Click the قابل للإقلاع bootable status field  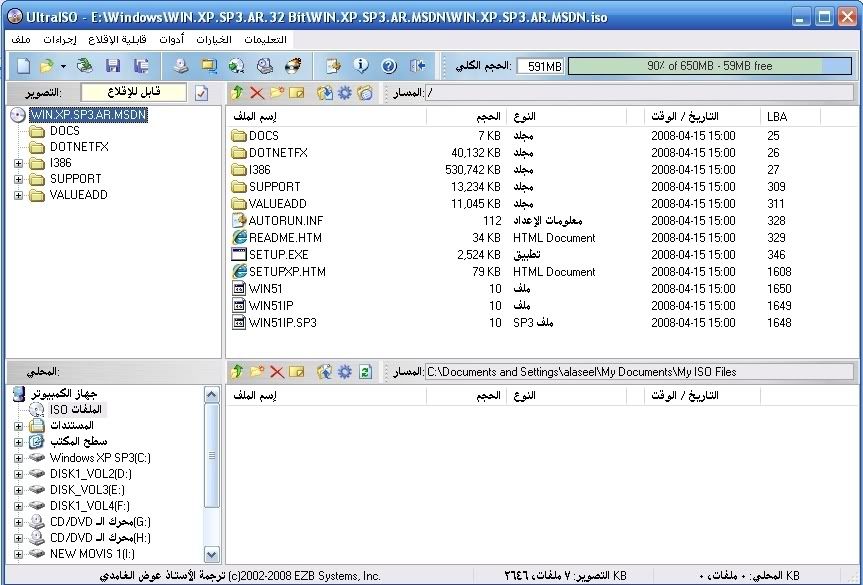point(134,92)
